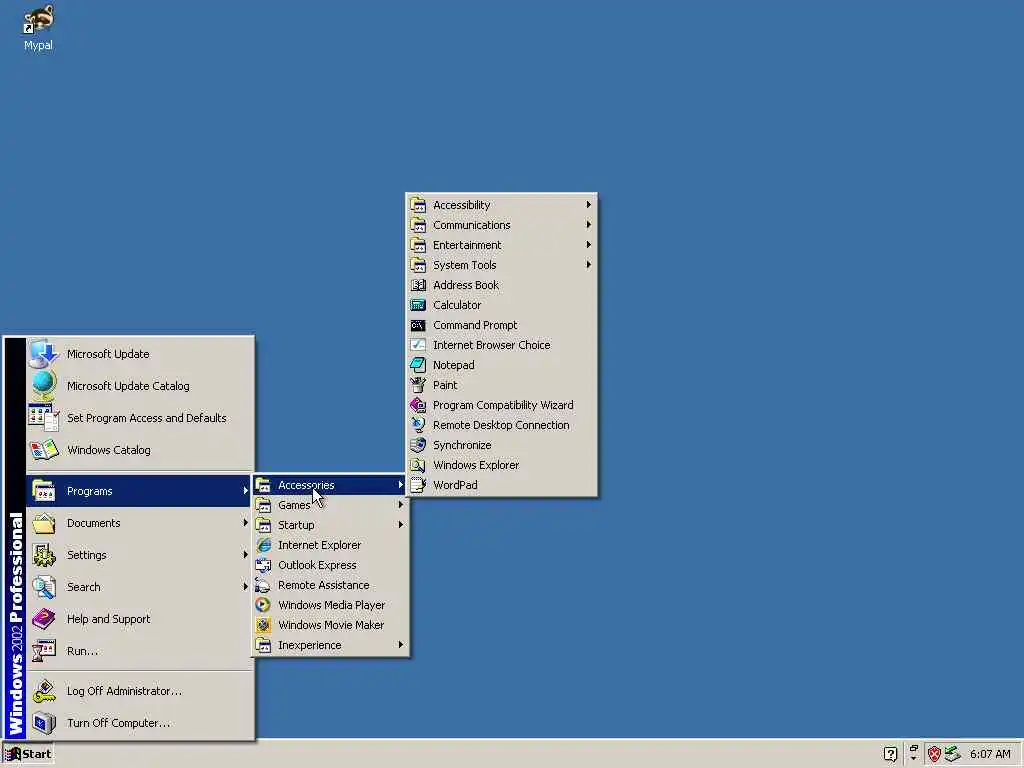The height and width of the screenshot is (768, 1024).
Task: Click the Windows Catalog icon
Action: coord(44,450)
